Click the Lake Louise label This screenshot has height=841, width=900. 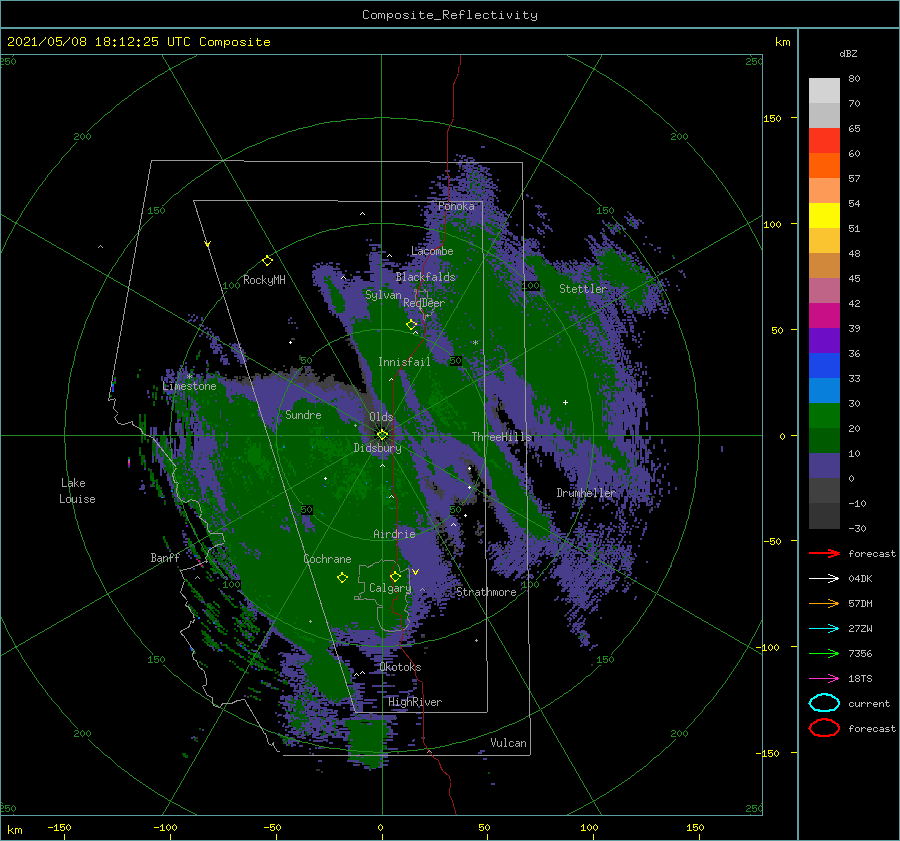click(x=77, y=491)
